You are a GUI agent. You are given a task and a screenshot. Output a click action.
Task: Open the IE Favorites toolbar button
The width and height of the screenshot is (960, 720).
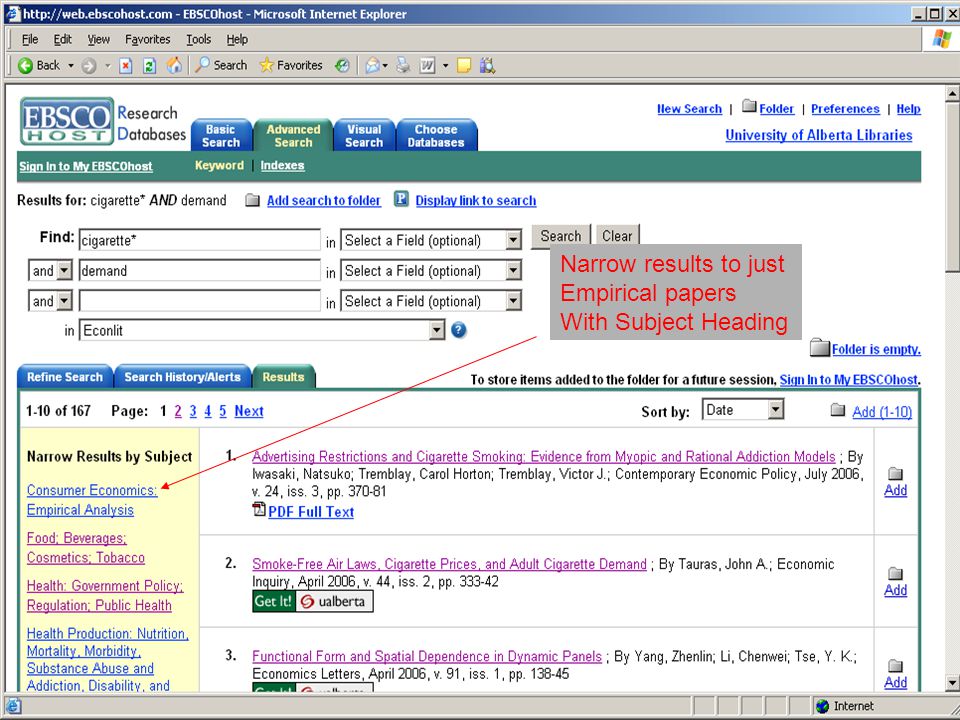pyautogui.click(x=291, y=66)
